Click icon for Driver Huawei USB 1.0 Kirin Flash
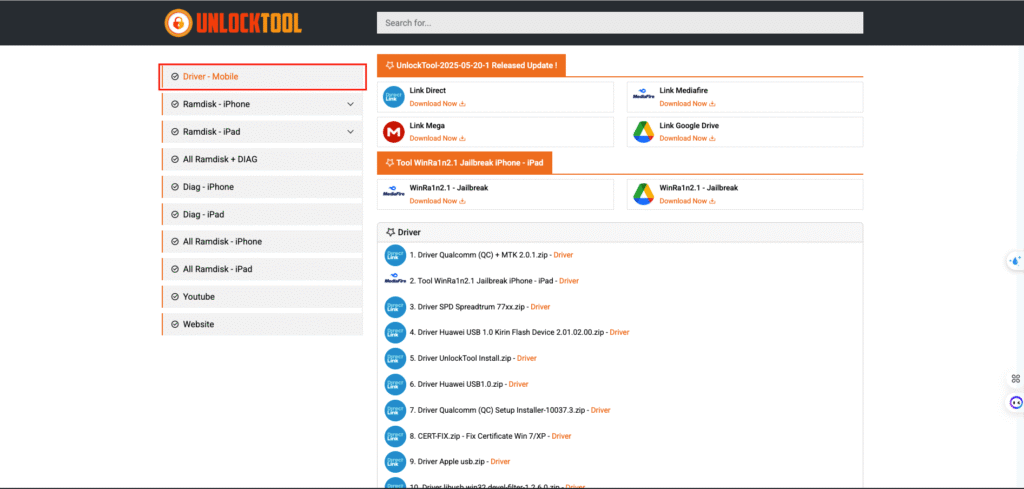 tap(395, 332)
